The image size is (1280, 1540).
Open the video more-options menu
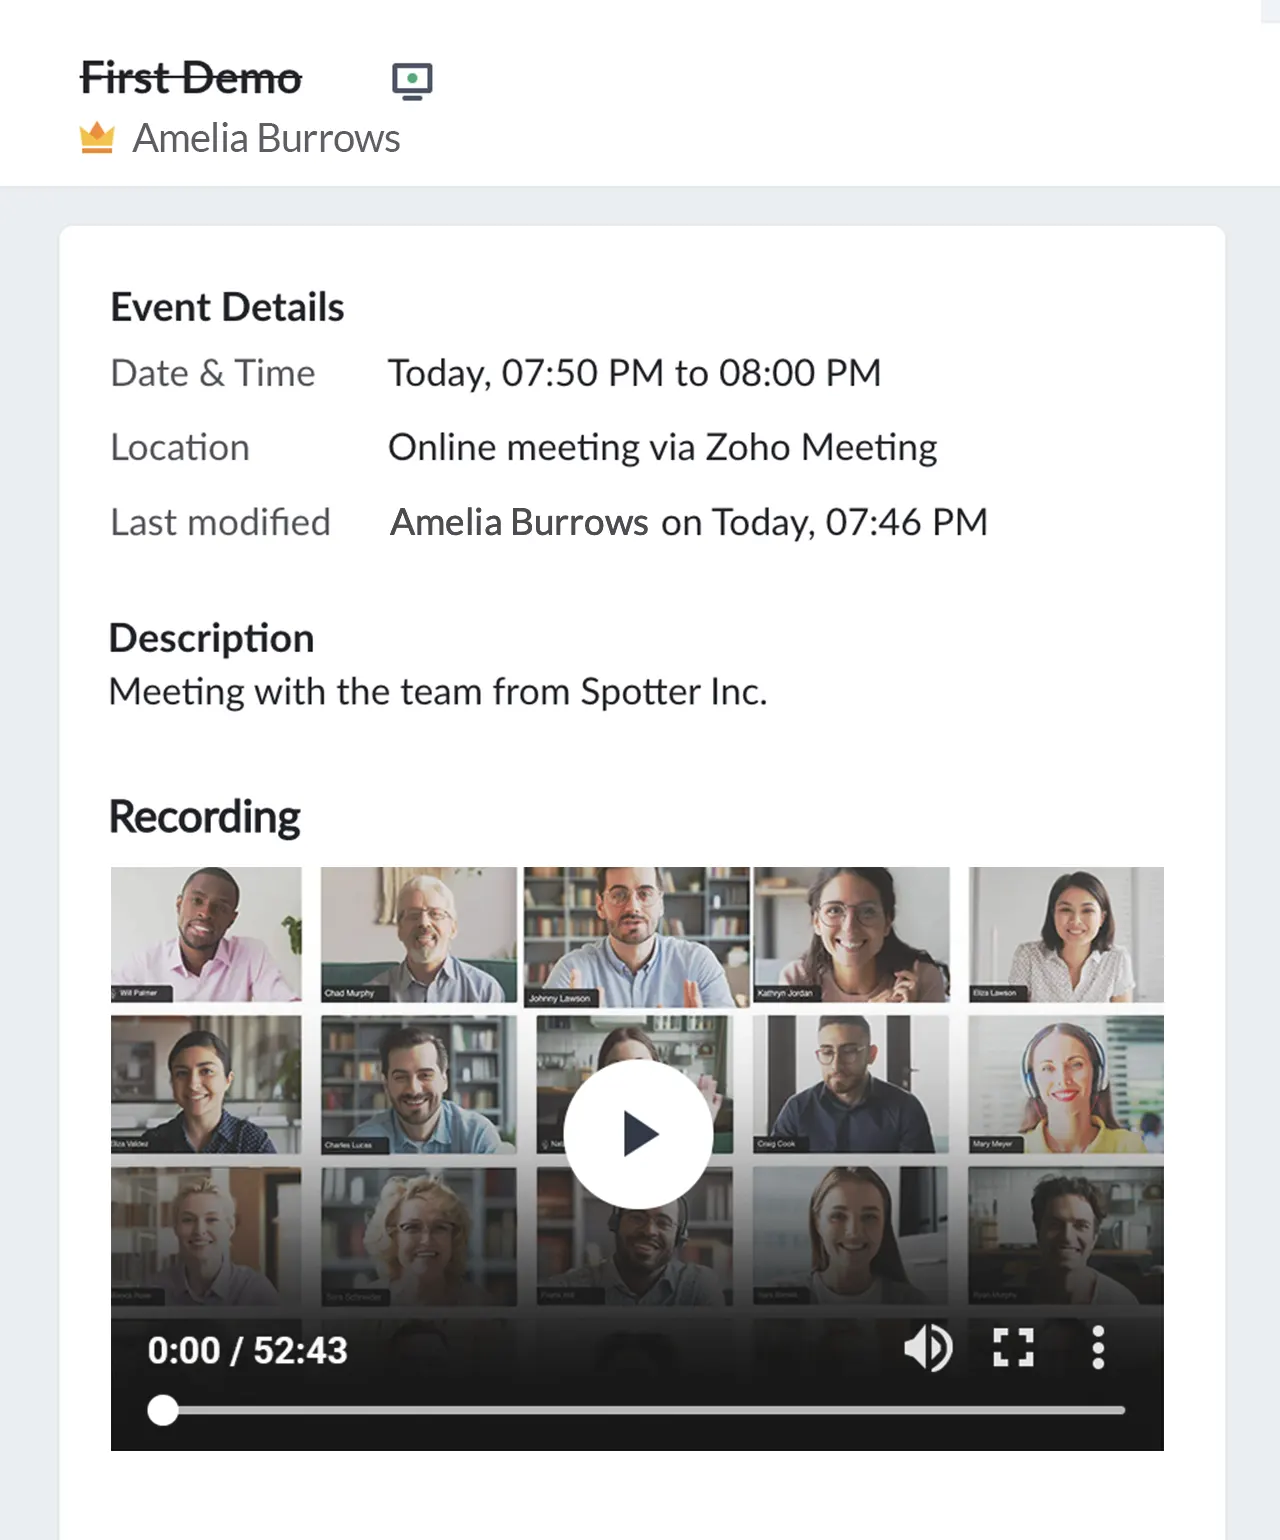point(1098,1348)
